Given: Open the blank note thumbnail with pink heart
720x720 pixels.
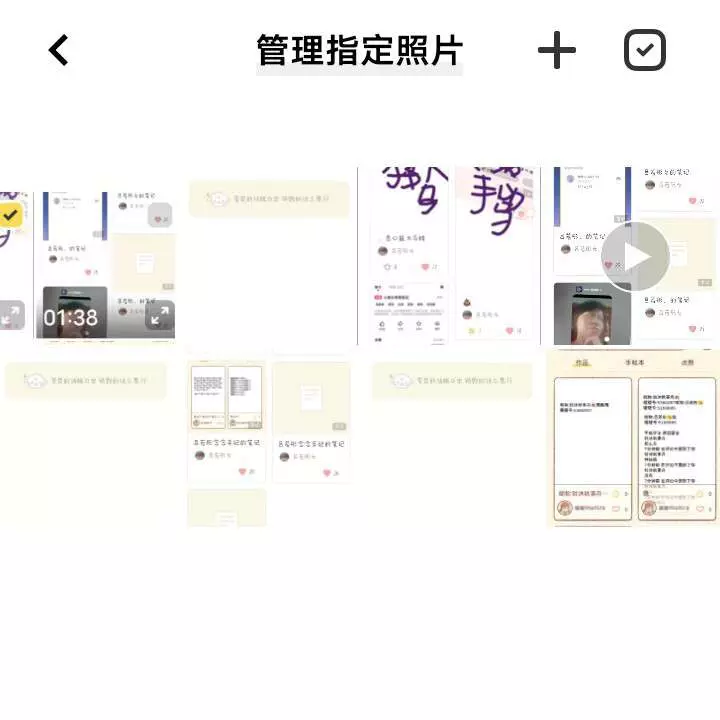Looking at the screenshot, I should [x=311, y=398].
